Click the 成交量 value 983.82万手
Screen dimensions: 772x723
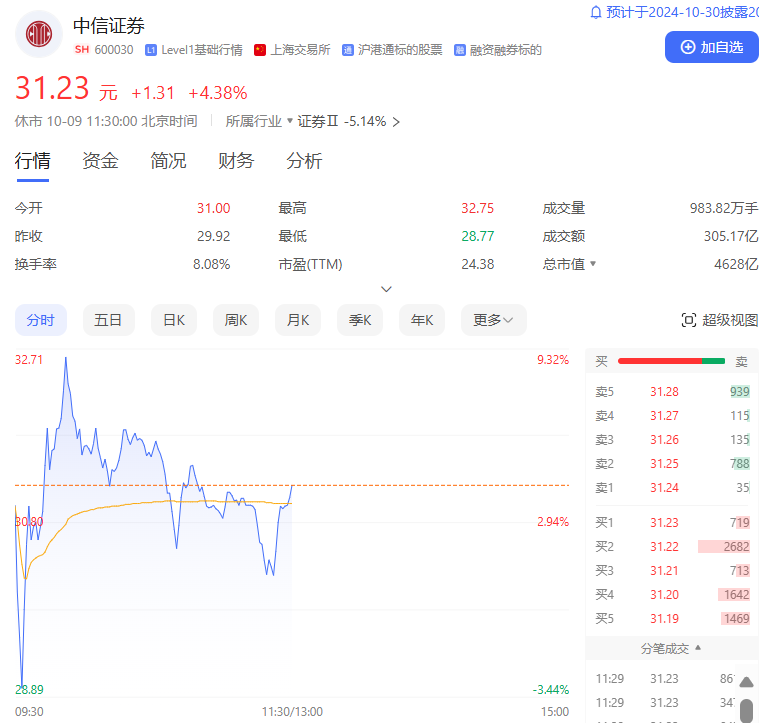click(724, 208)
